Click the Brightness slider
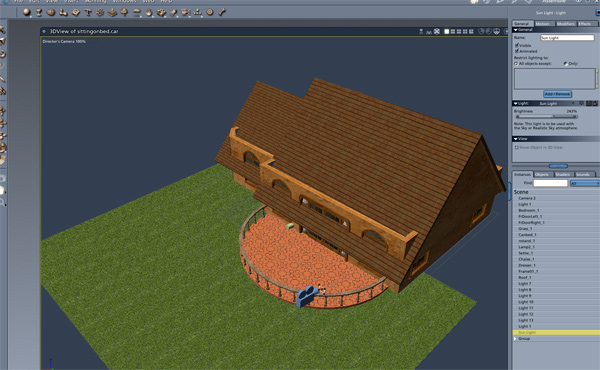 [546, 116]
